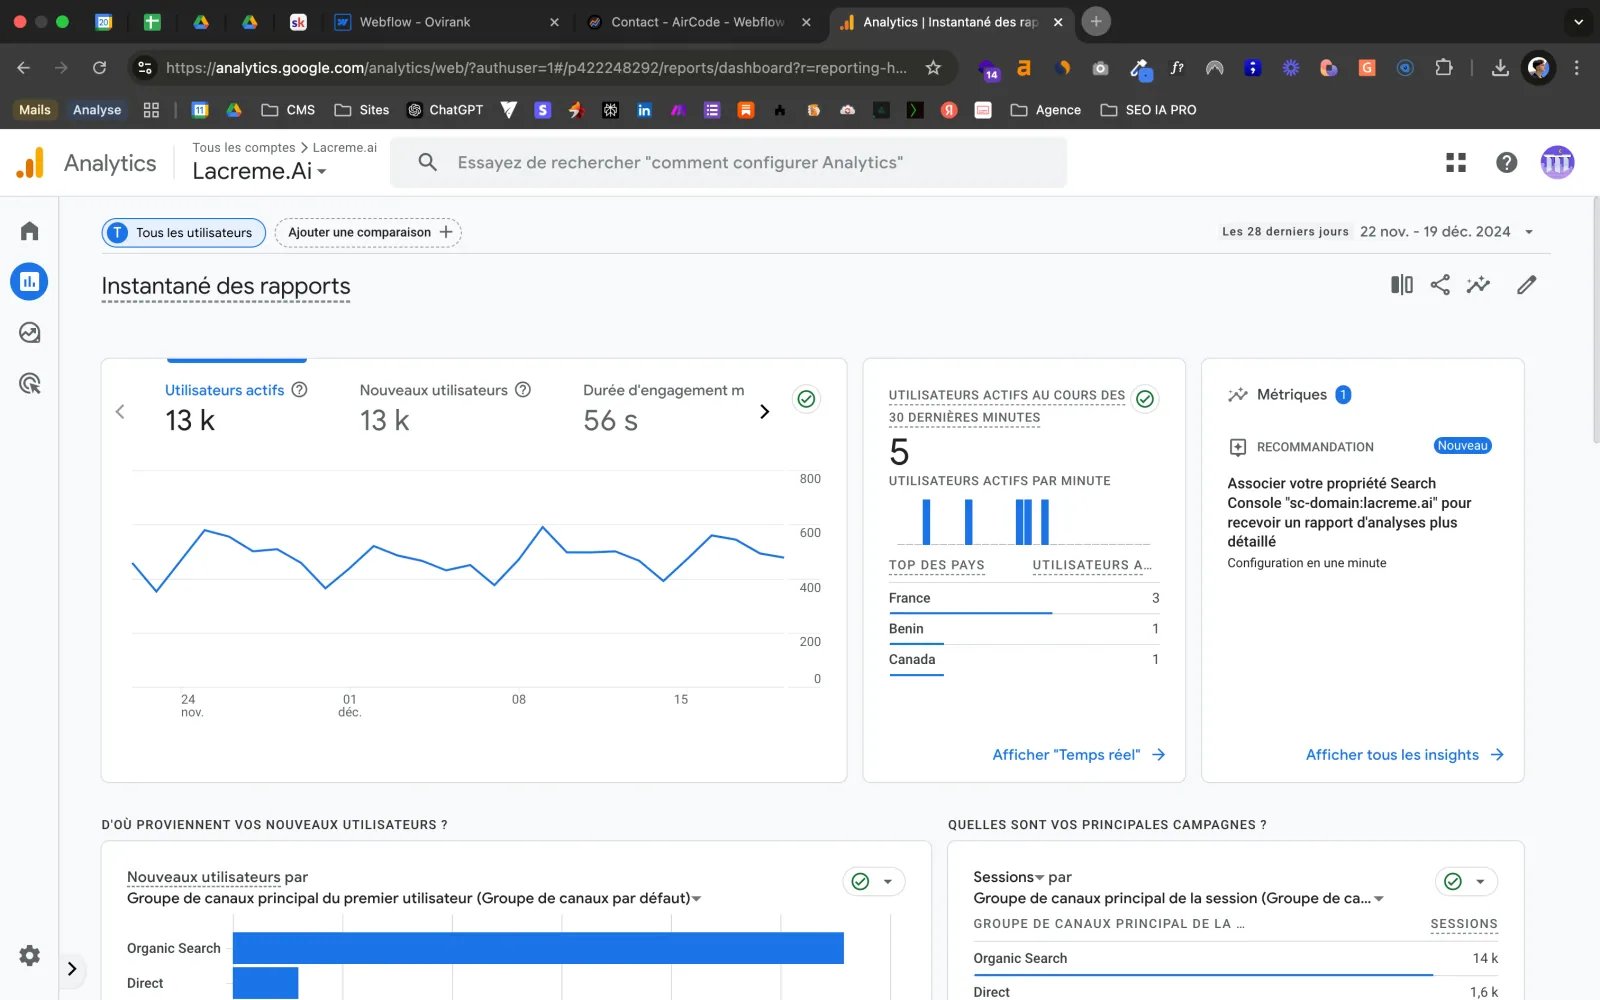Click the Tous les utilisateurs chip
Viewport: 1600px width, 1000px height.
(x=183, y=233)
